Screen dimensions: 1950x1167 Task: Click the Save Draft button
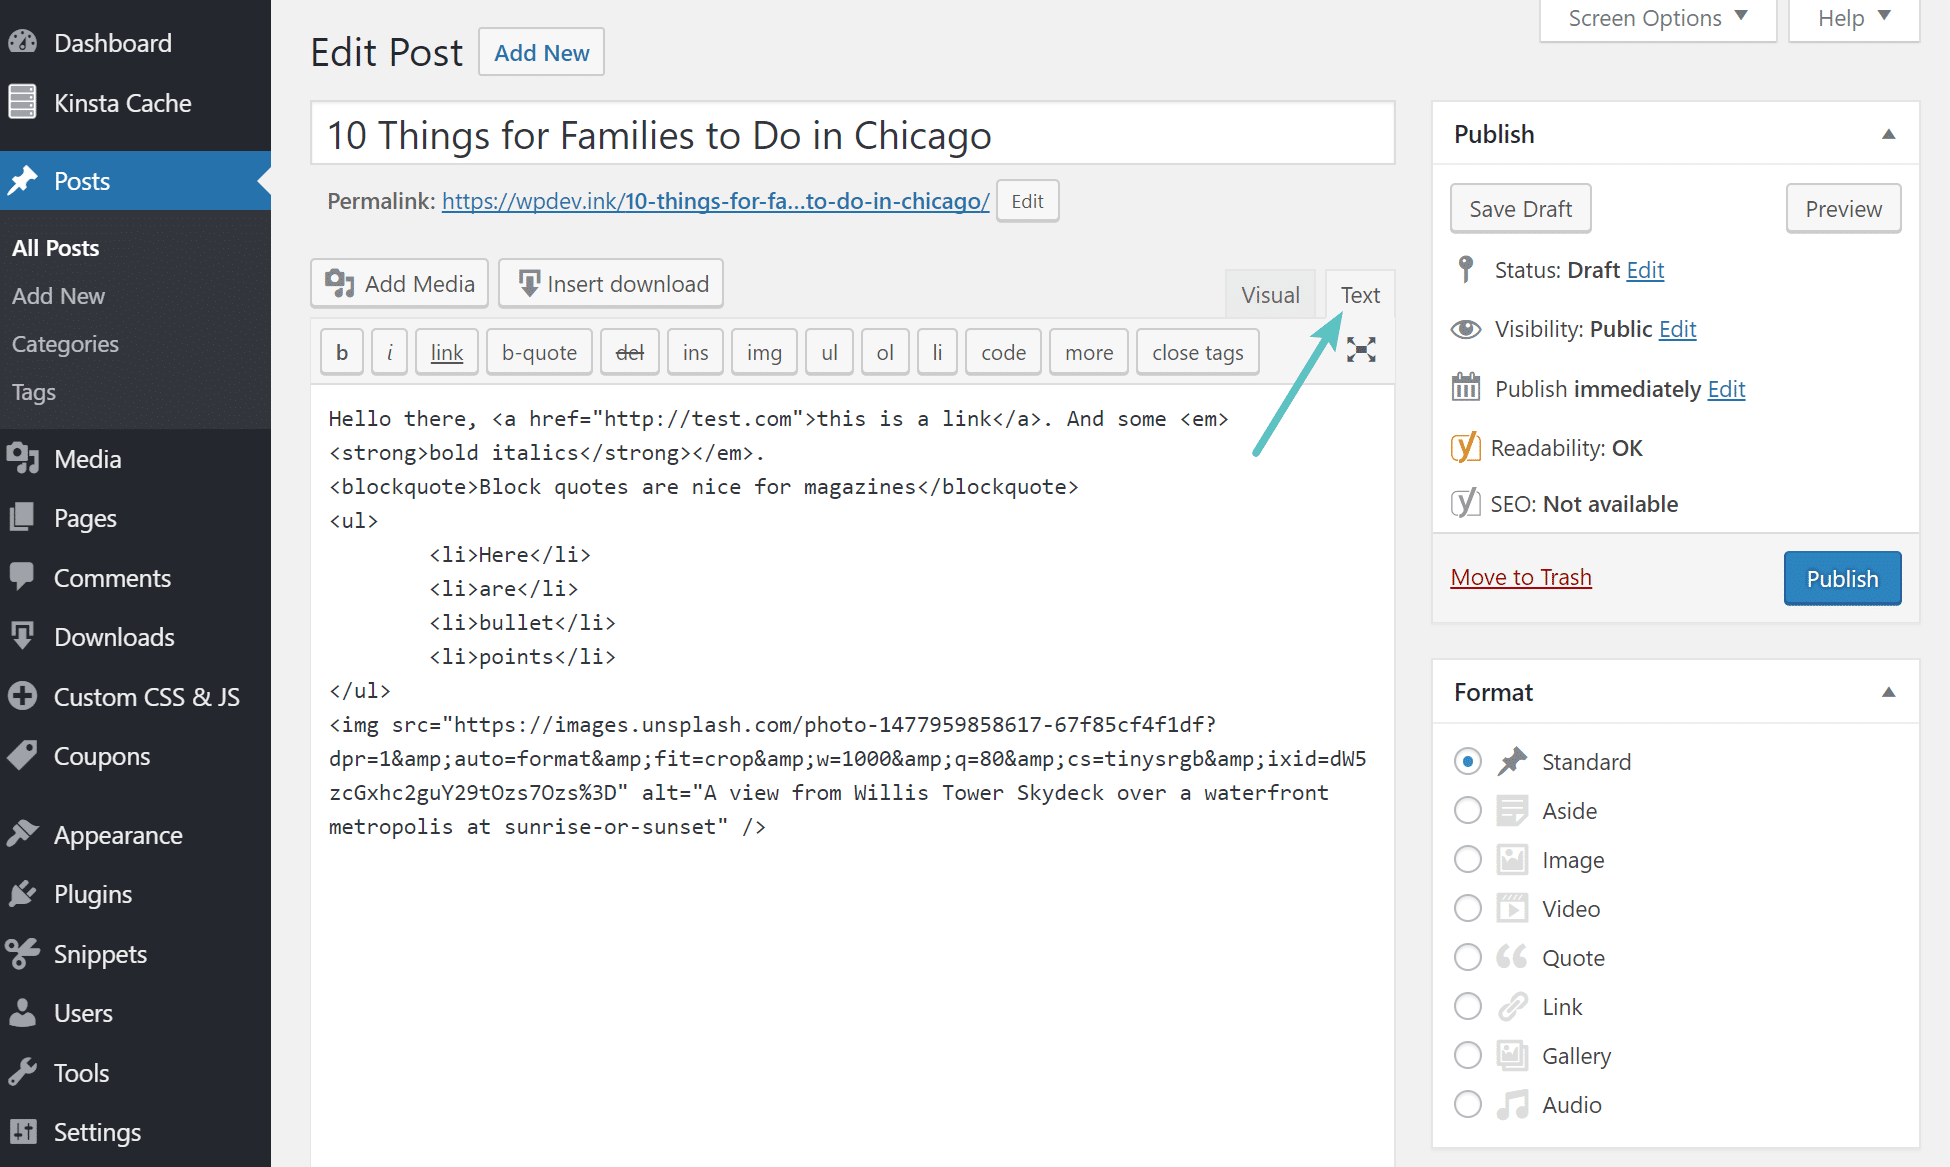pyautogui.click(x=1519, y=208)
